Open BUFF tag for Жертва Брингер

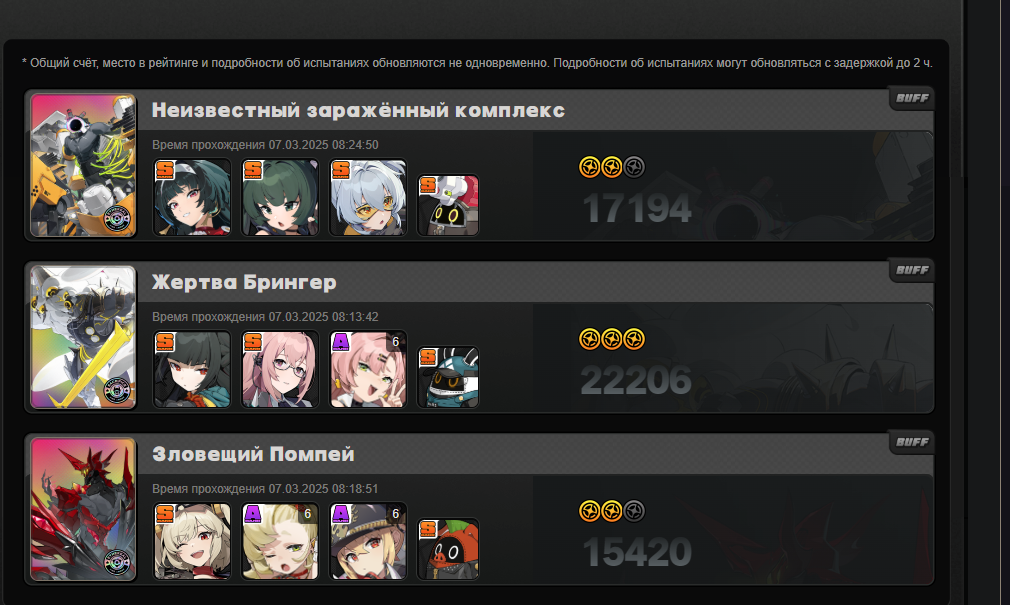(911, 270)
